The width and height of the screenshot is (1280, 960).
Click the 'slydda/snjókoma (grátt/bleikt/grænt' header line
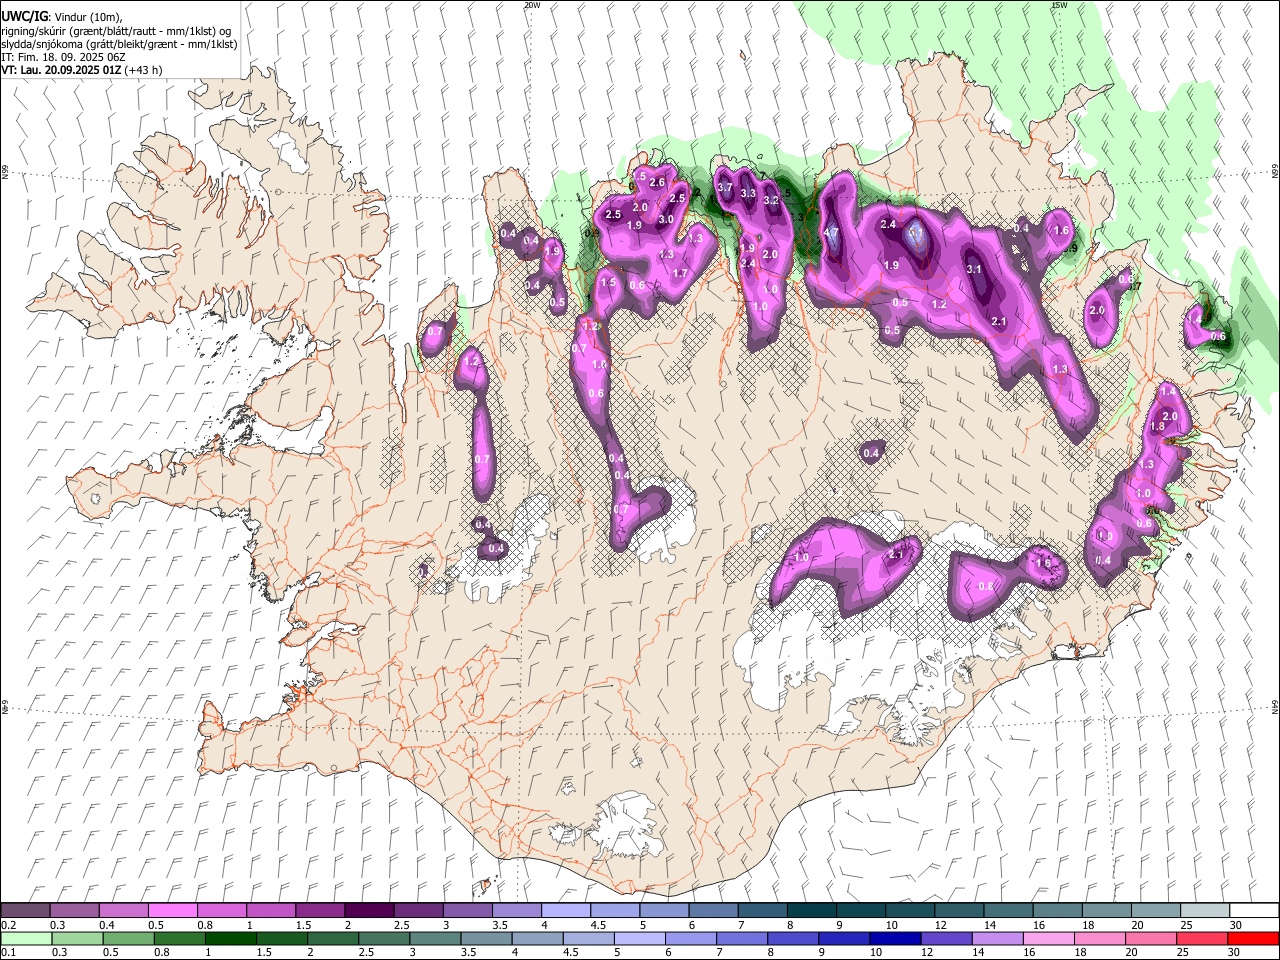(x=119, y=44)
